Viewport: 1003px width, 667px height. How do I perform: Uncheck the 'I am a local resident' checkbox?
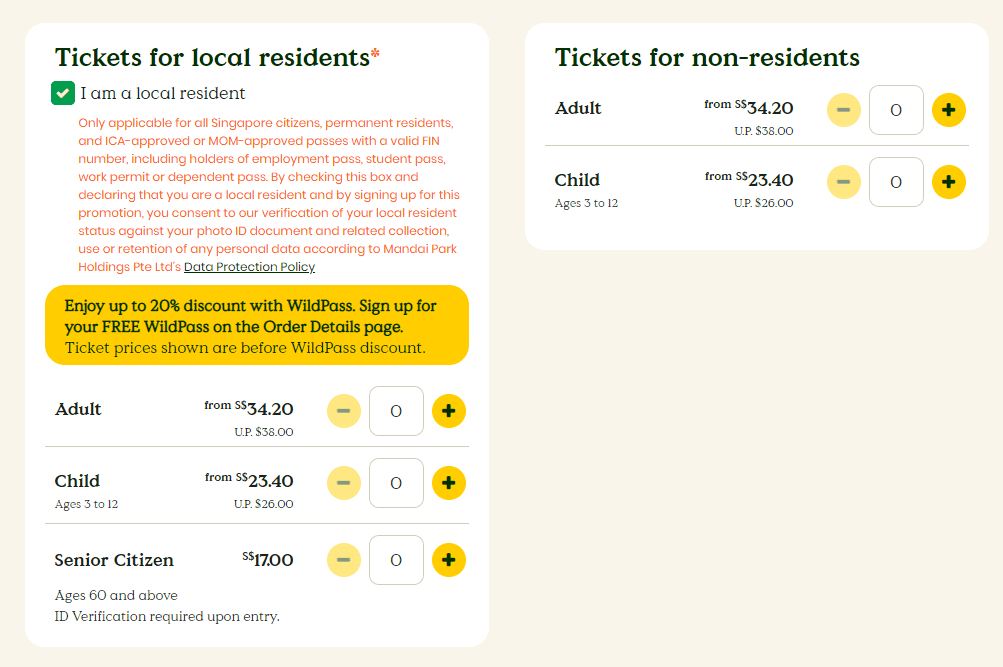[63, 94]
